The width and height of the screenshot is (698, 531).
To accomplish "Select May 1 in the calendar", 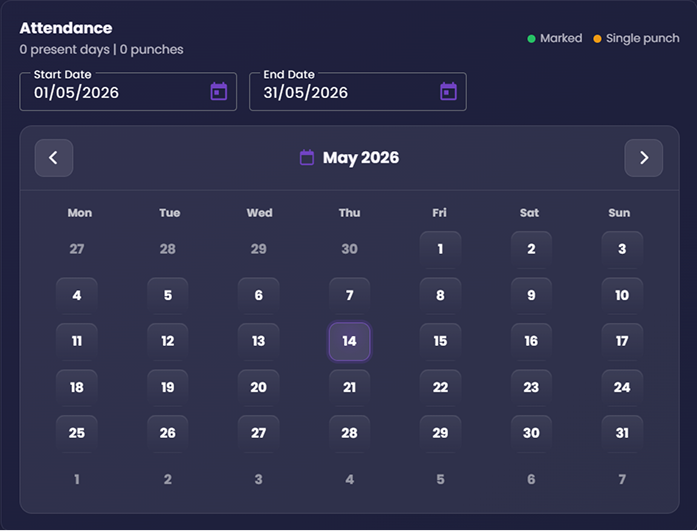I will pyautogui.click(x=440, y=249).
